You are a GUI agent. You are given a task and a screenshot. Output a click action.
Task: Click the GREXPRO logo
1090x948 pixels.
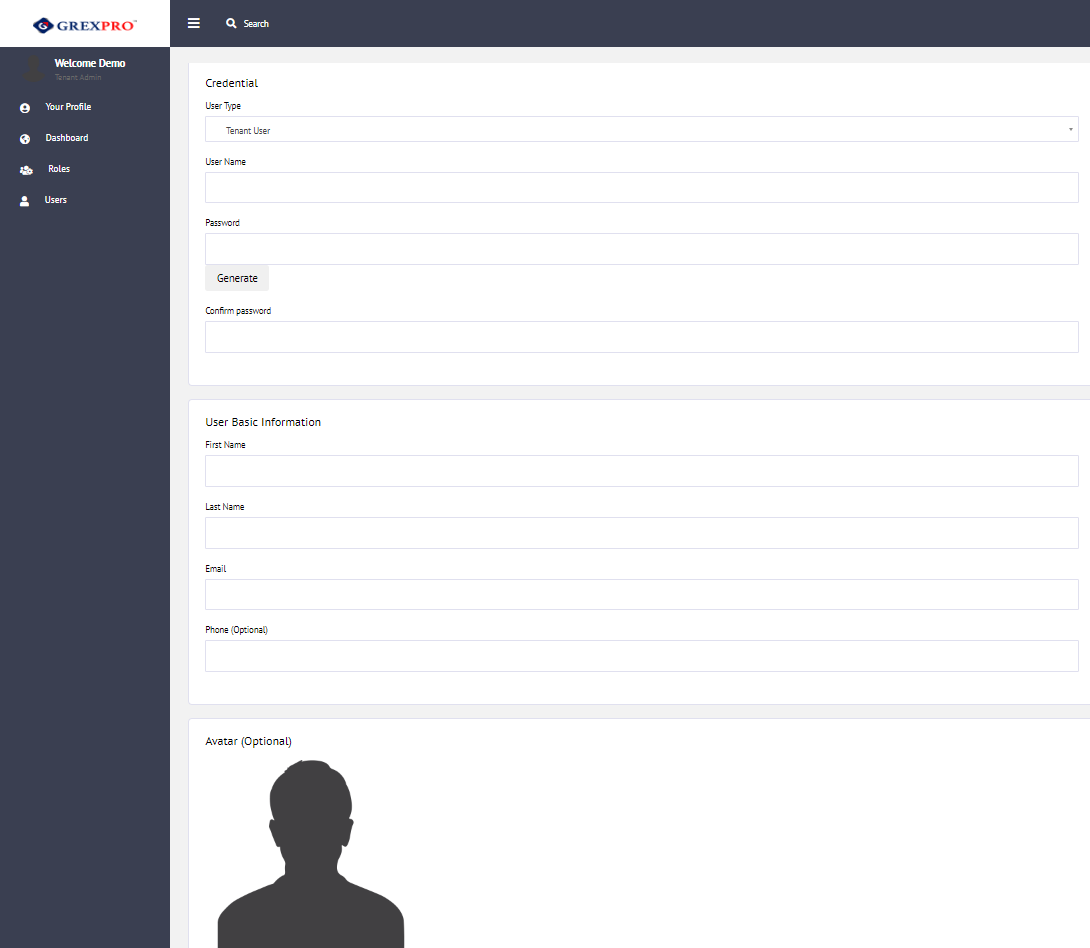pyautogui.click(x=85, y=24)
